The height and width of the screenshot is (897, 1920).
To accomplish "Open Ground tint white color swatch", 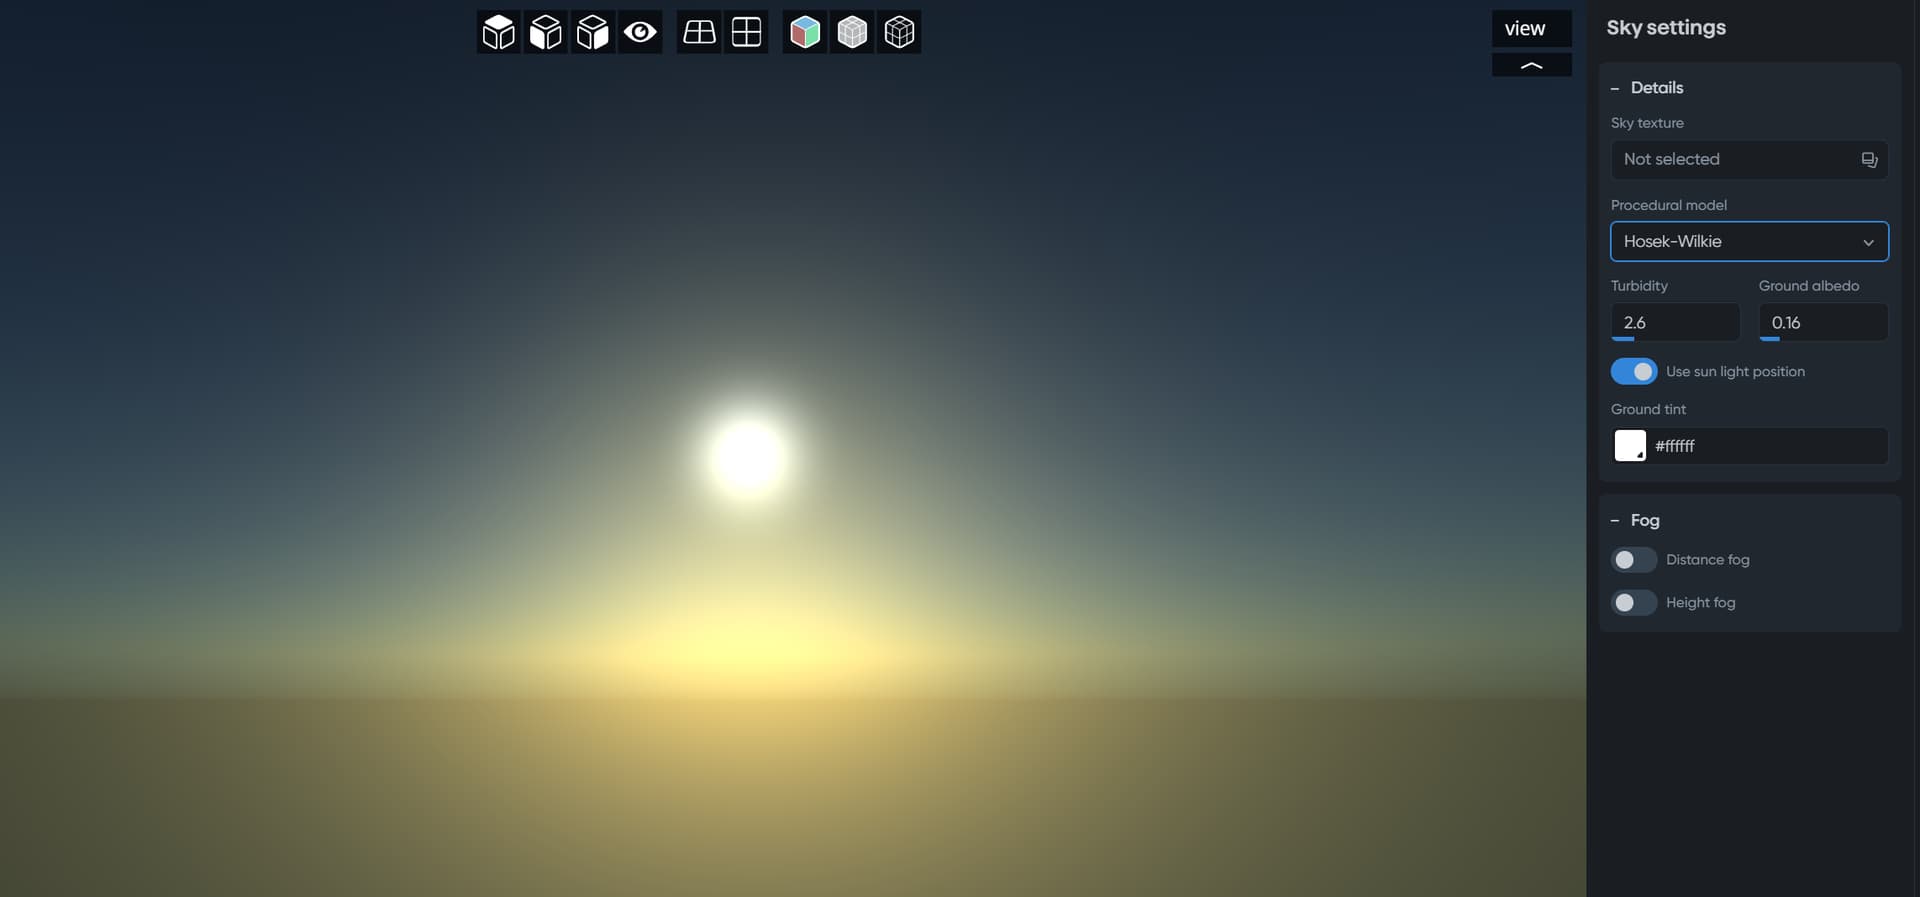I will (1630, 446).
